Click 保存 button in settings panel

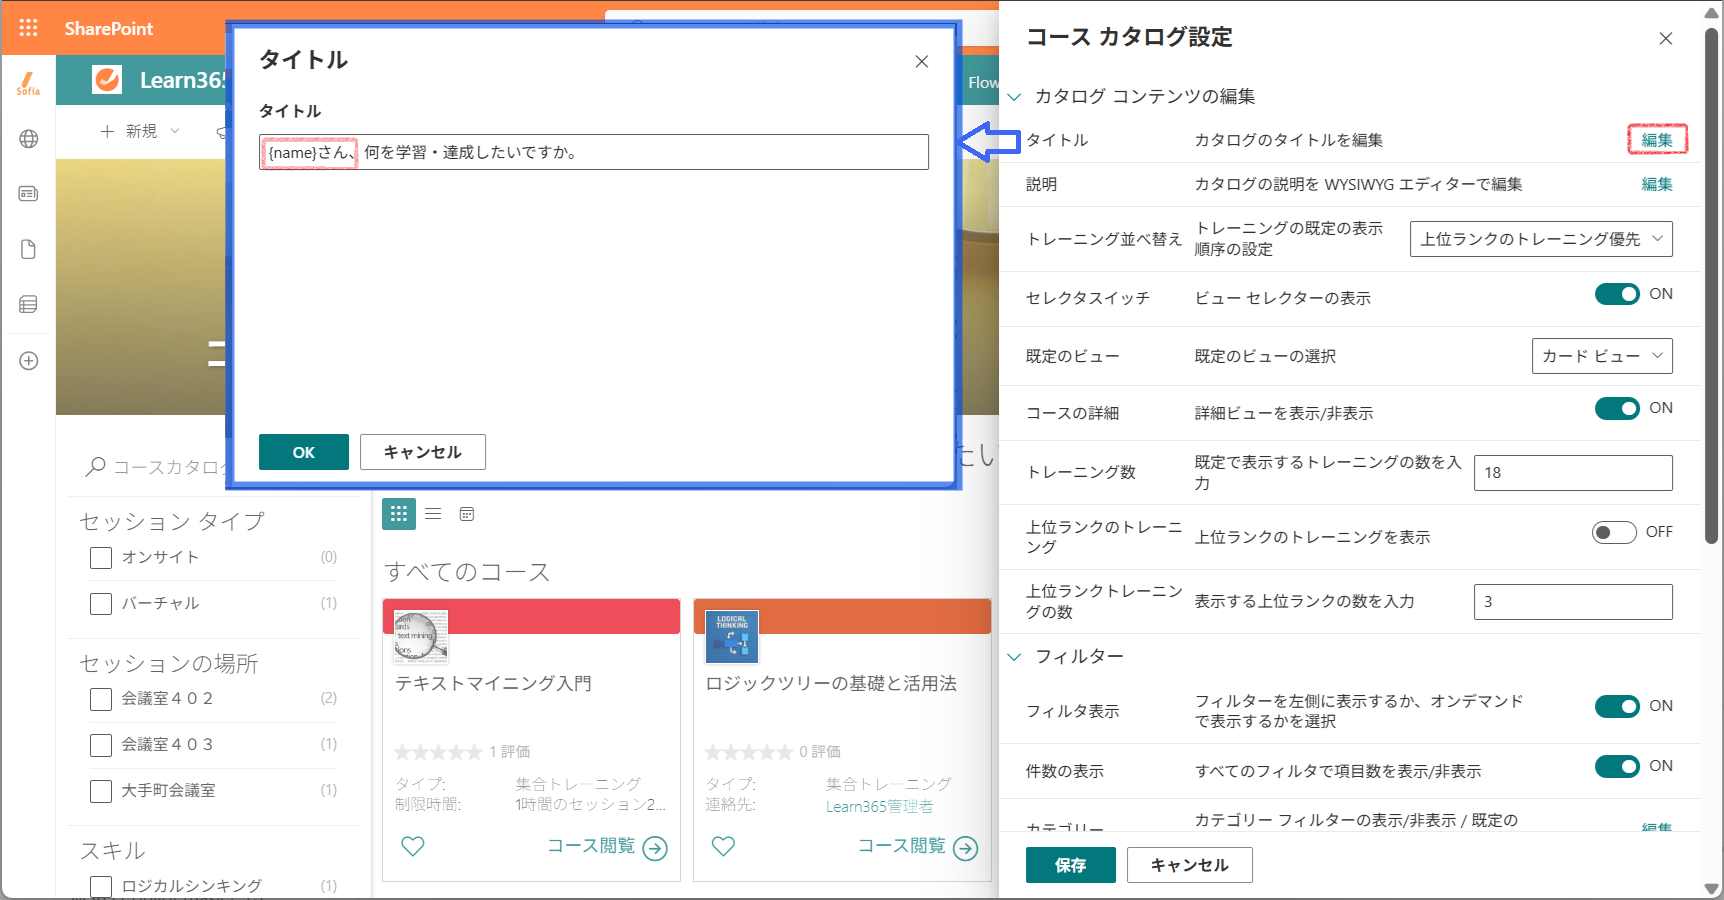click(x=1071, y=865)
